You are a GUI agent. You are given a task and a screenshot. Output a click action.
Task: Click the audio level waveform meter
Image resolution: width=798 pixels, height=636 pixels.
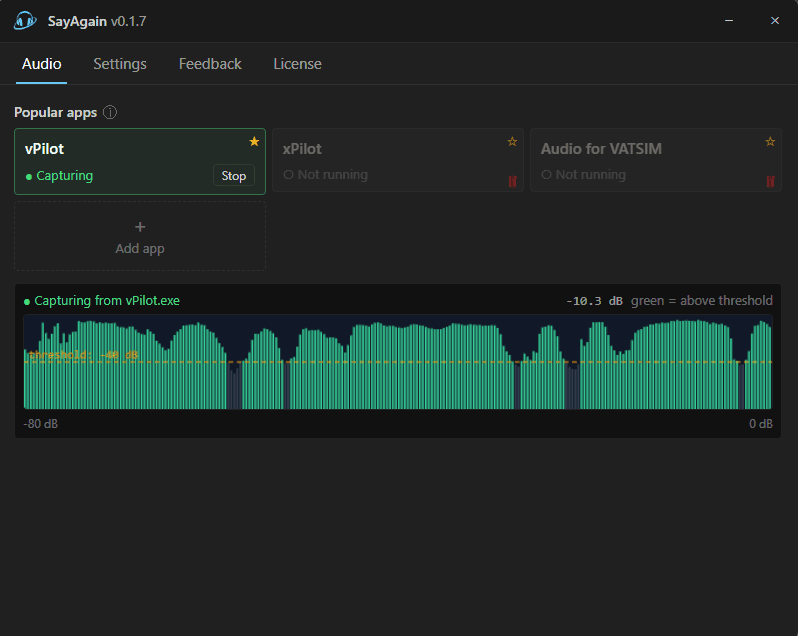point(398,362)
